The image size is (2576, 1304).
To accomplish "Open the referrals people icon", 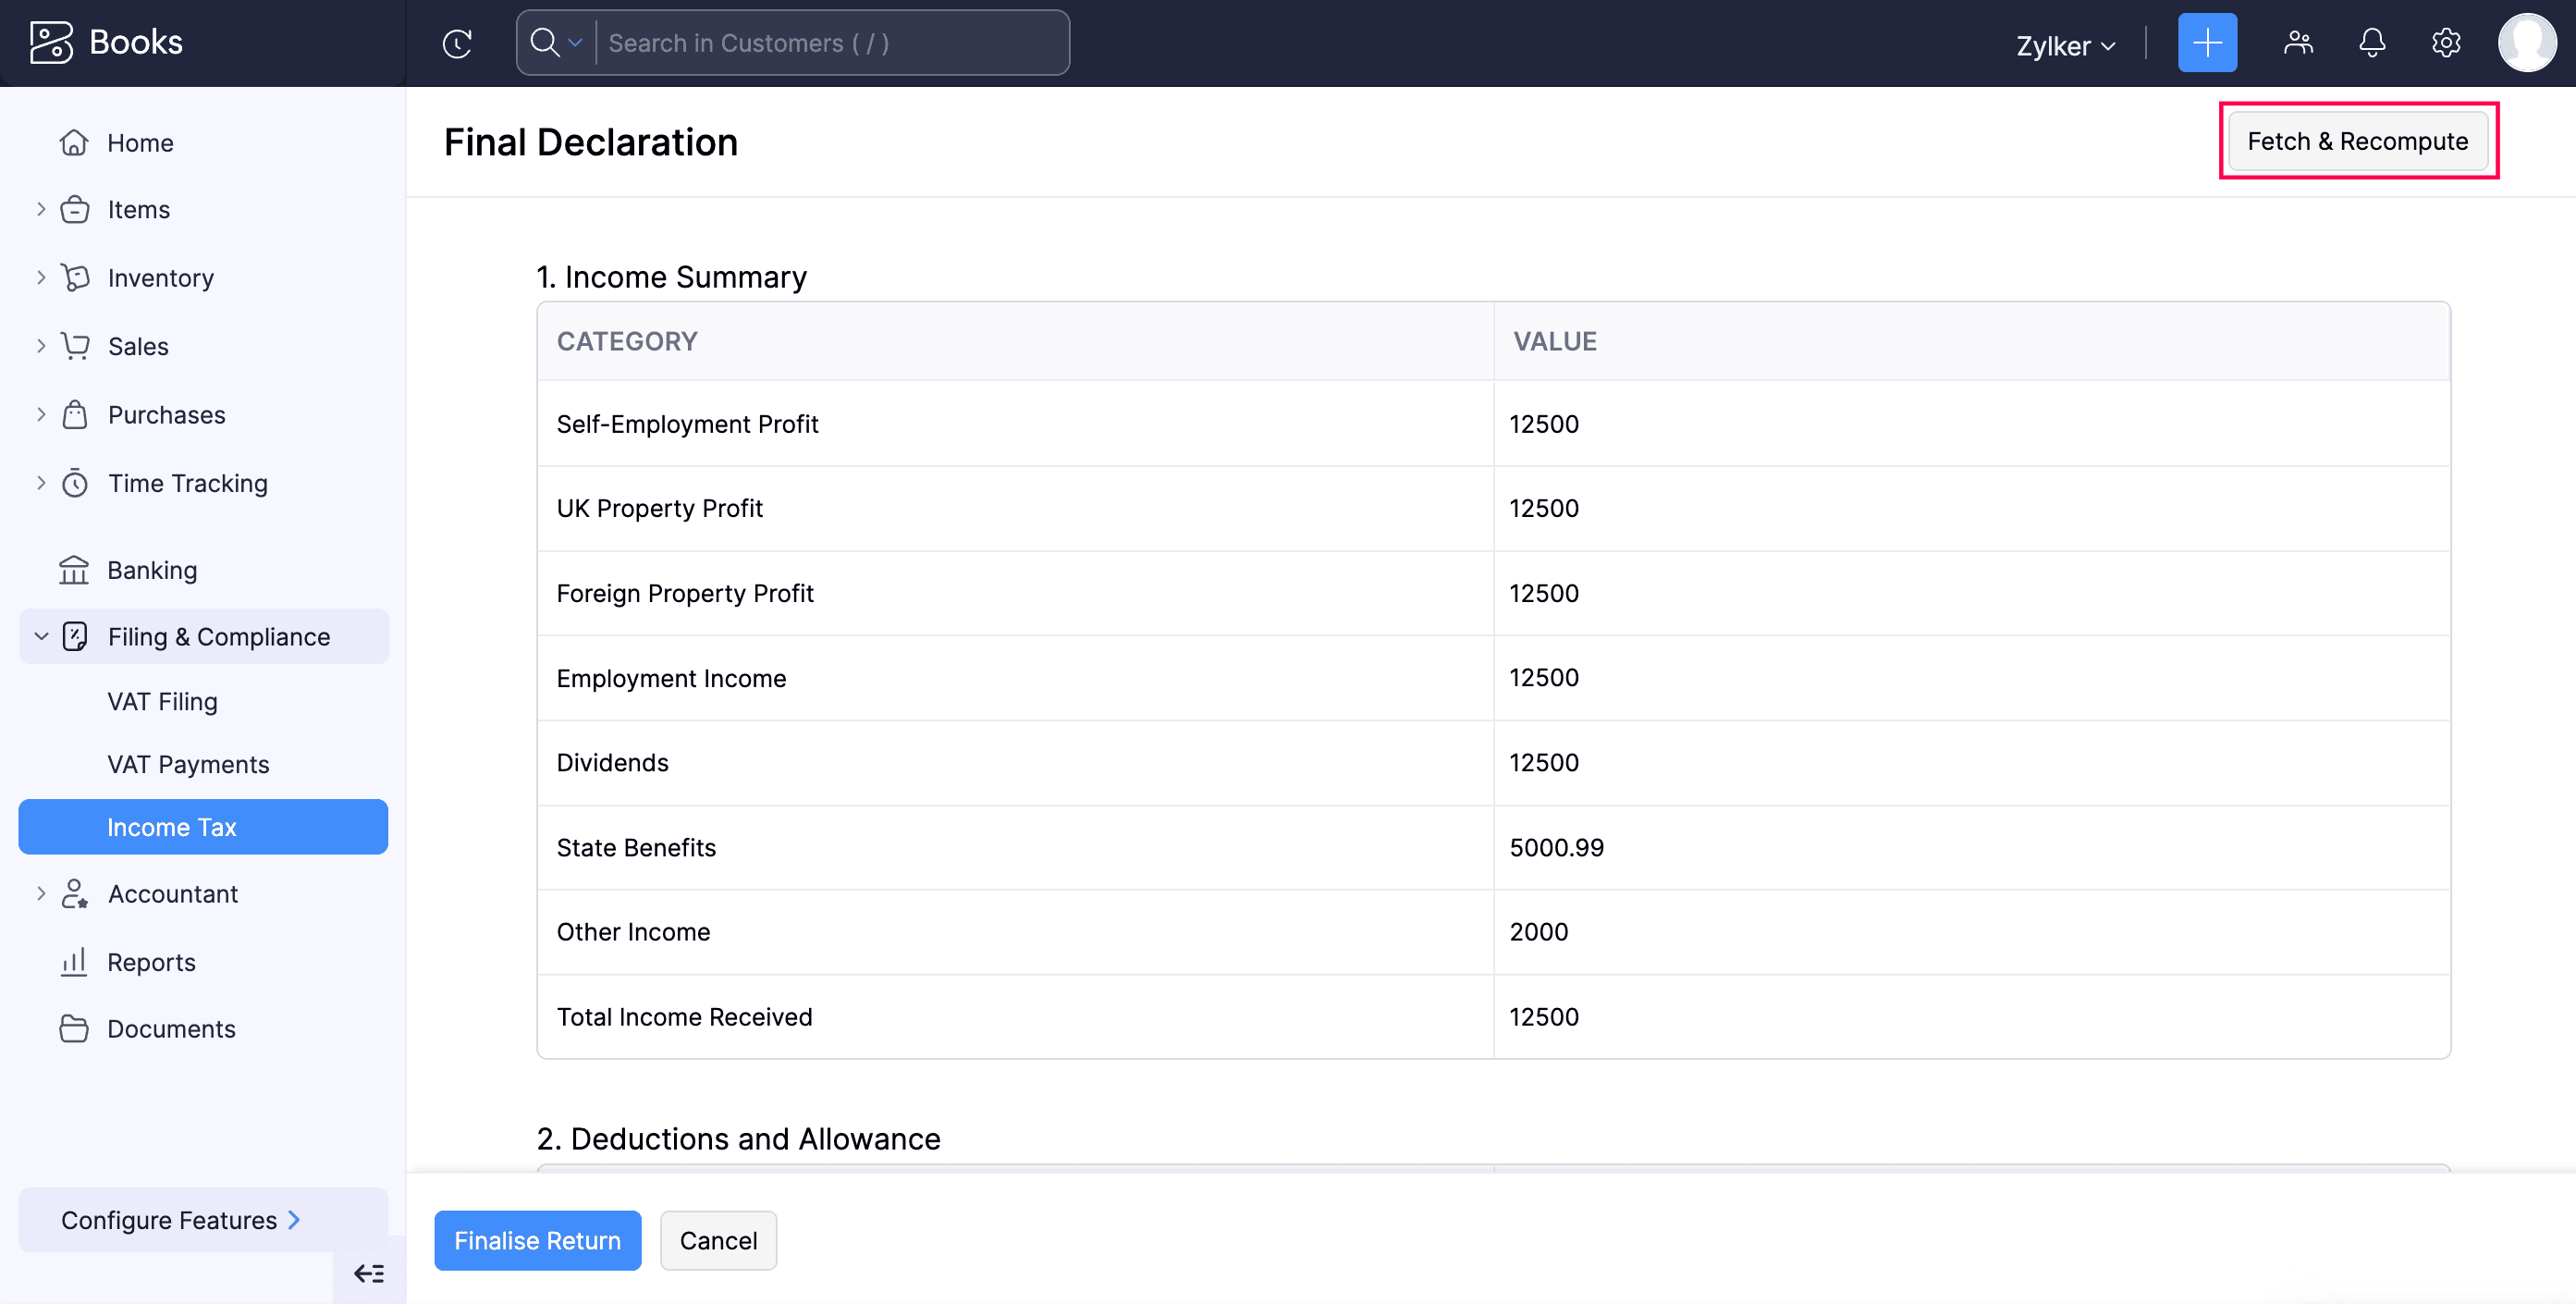I will pyautogui.click(x=2298, y=43).
